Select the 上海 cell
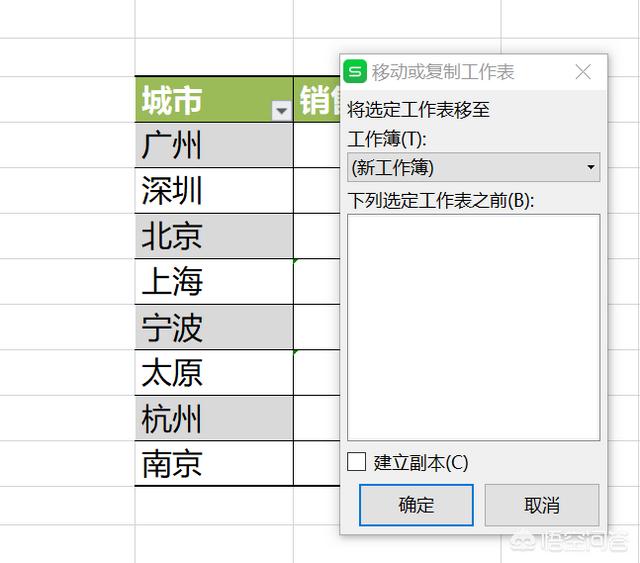Image resolution: width=640 pixels, height=563 pixels. (x=214, y=282)
